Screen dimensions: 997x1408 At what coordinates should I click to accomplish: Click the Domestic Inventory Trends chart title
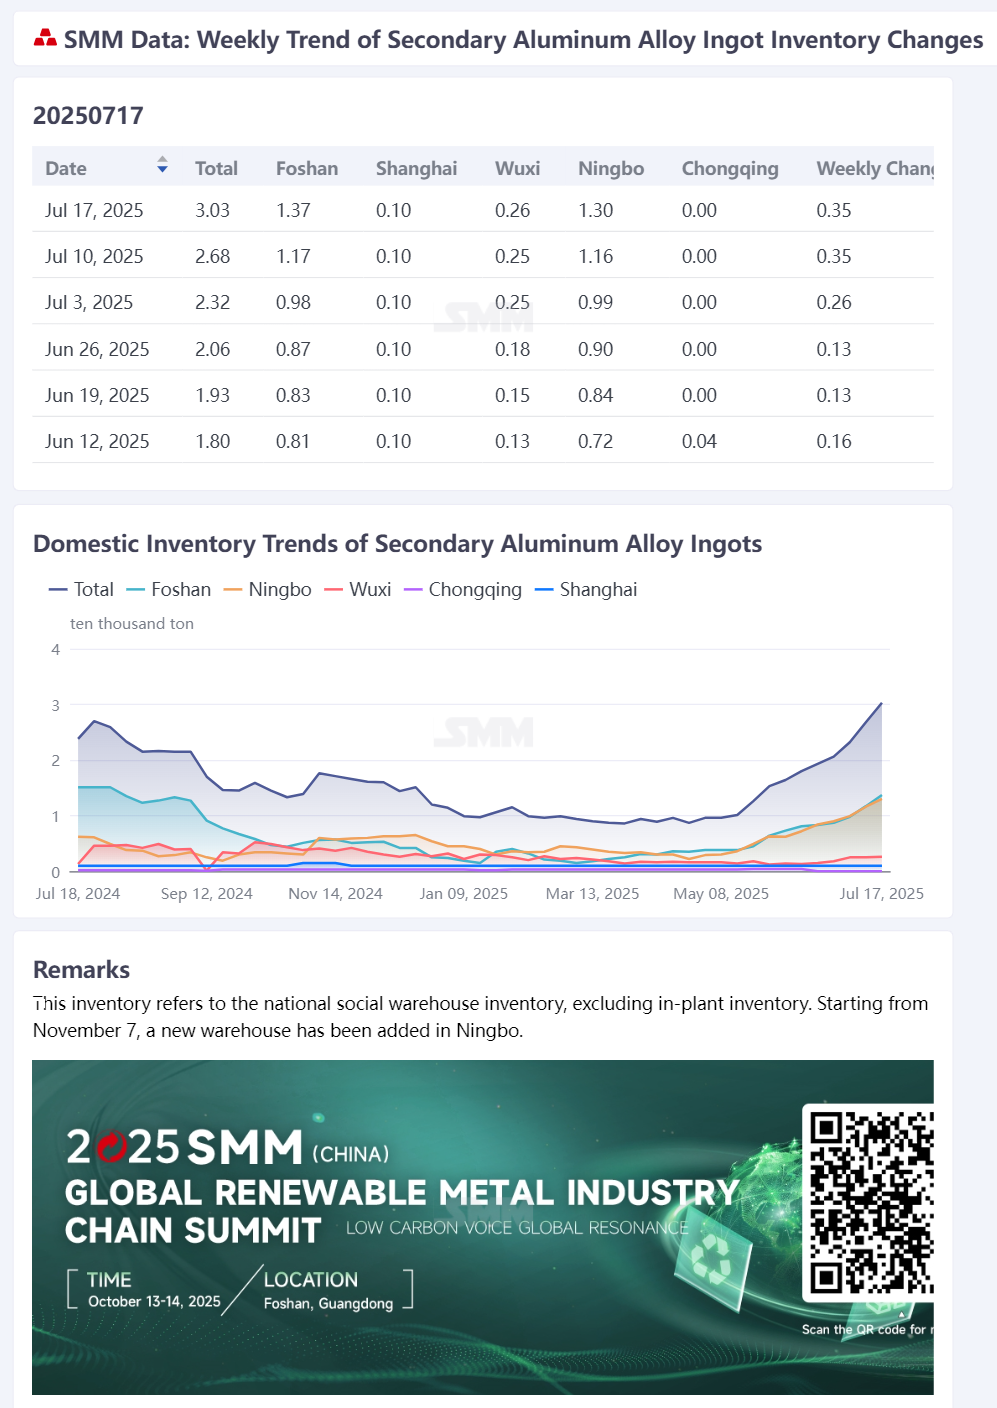pos(397,544)
